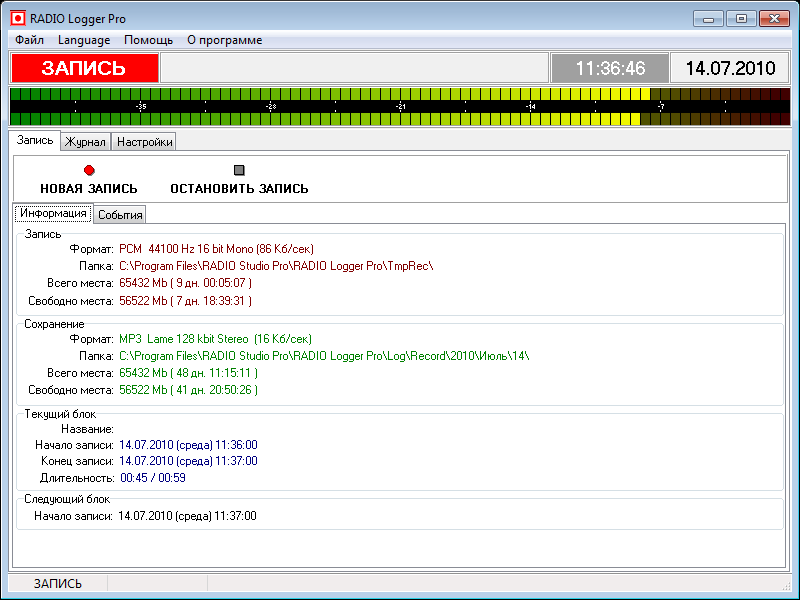Screen dimensions: 800x600
Task: Click the duration value 00:45 / 00:59
Action: coord(153,478)
